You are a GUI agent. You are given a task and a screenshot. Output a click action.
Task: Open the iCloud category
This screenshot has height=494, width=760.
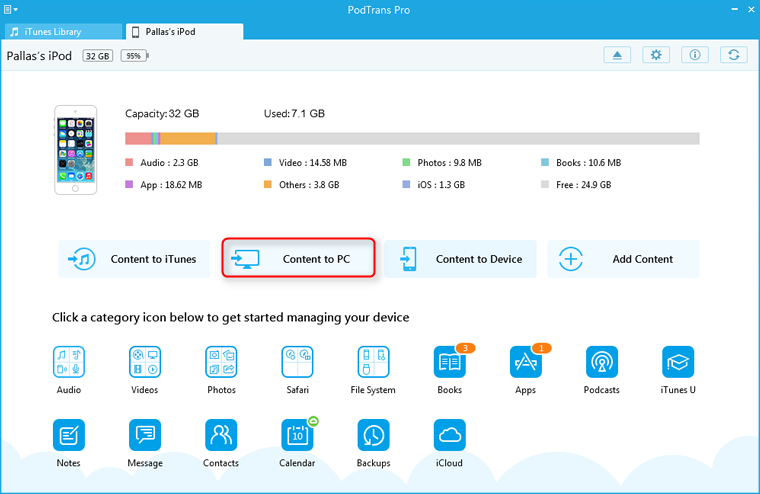pos(450,435)
